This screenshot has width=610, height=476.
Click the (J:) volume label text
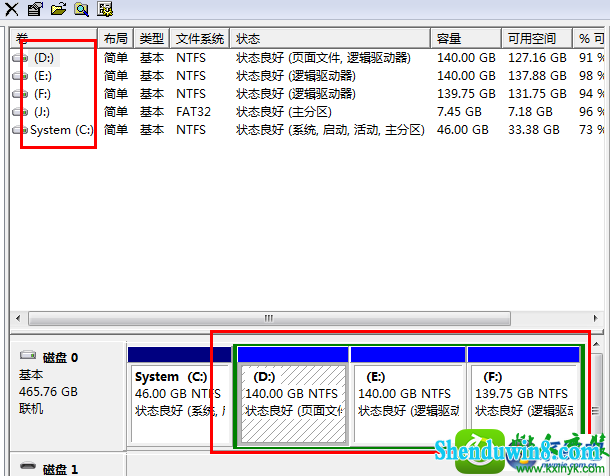click(x=42, y=112)
